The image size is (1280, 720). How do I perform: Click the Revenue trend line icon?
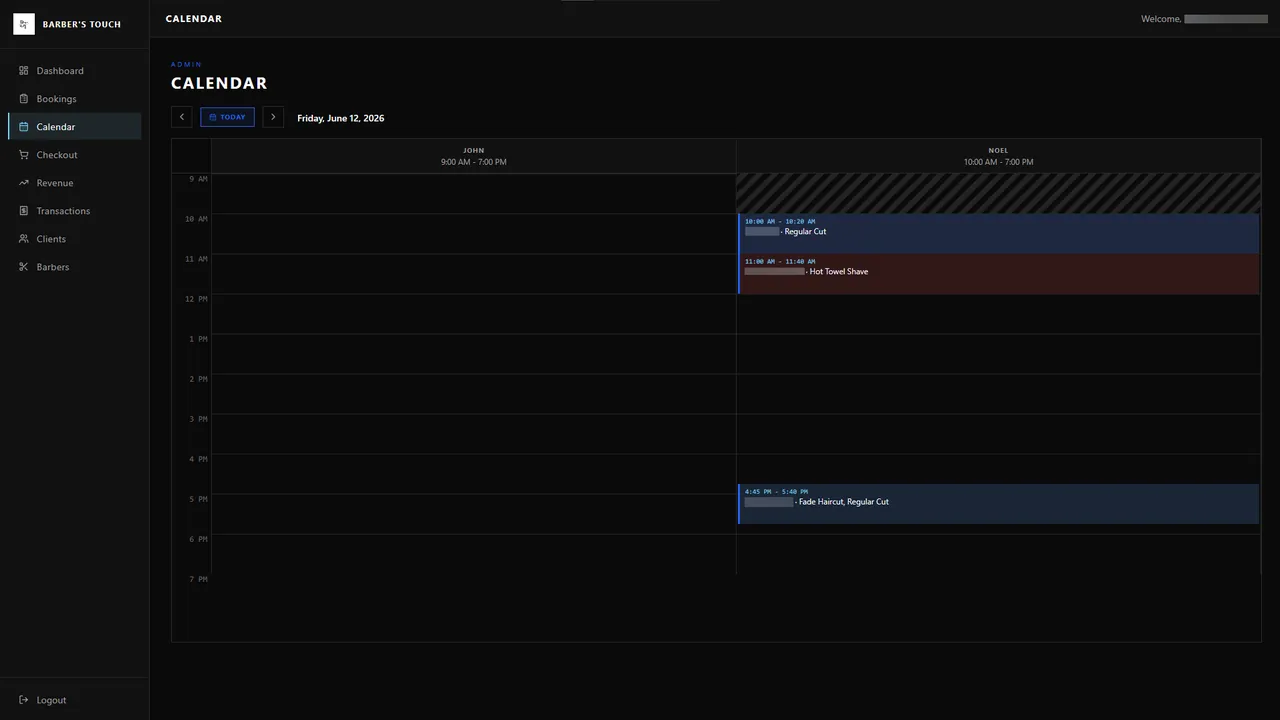[x=24, y=183]
